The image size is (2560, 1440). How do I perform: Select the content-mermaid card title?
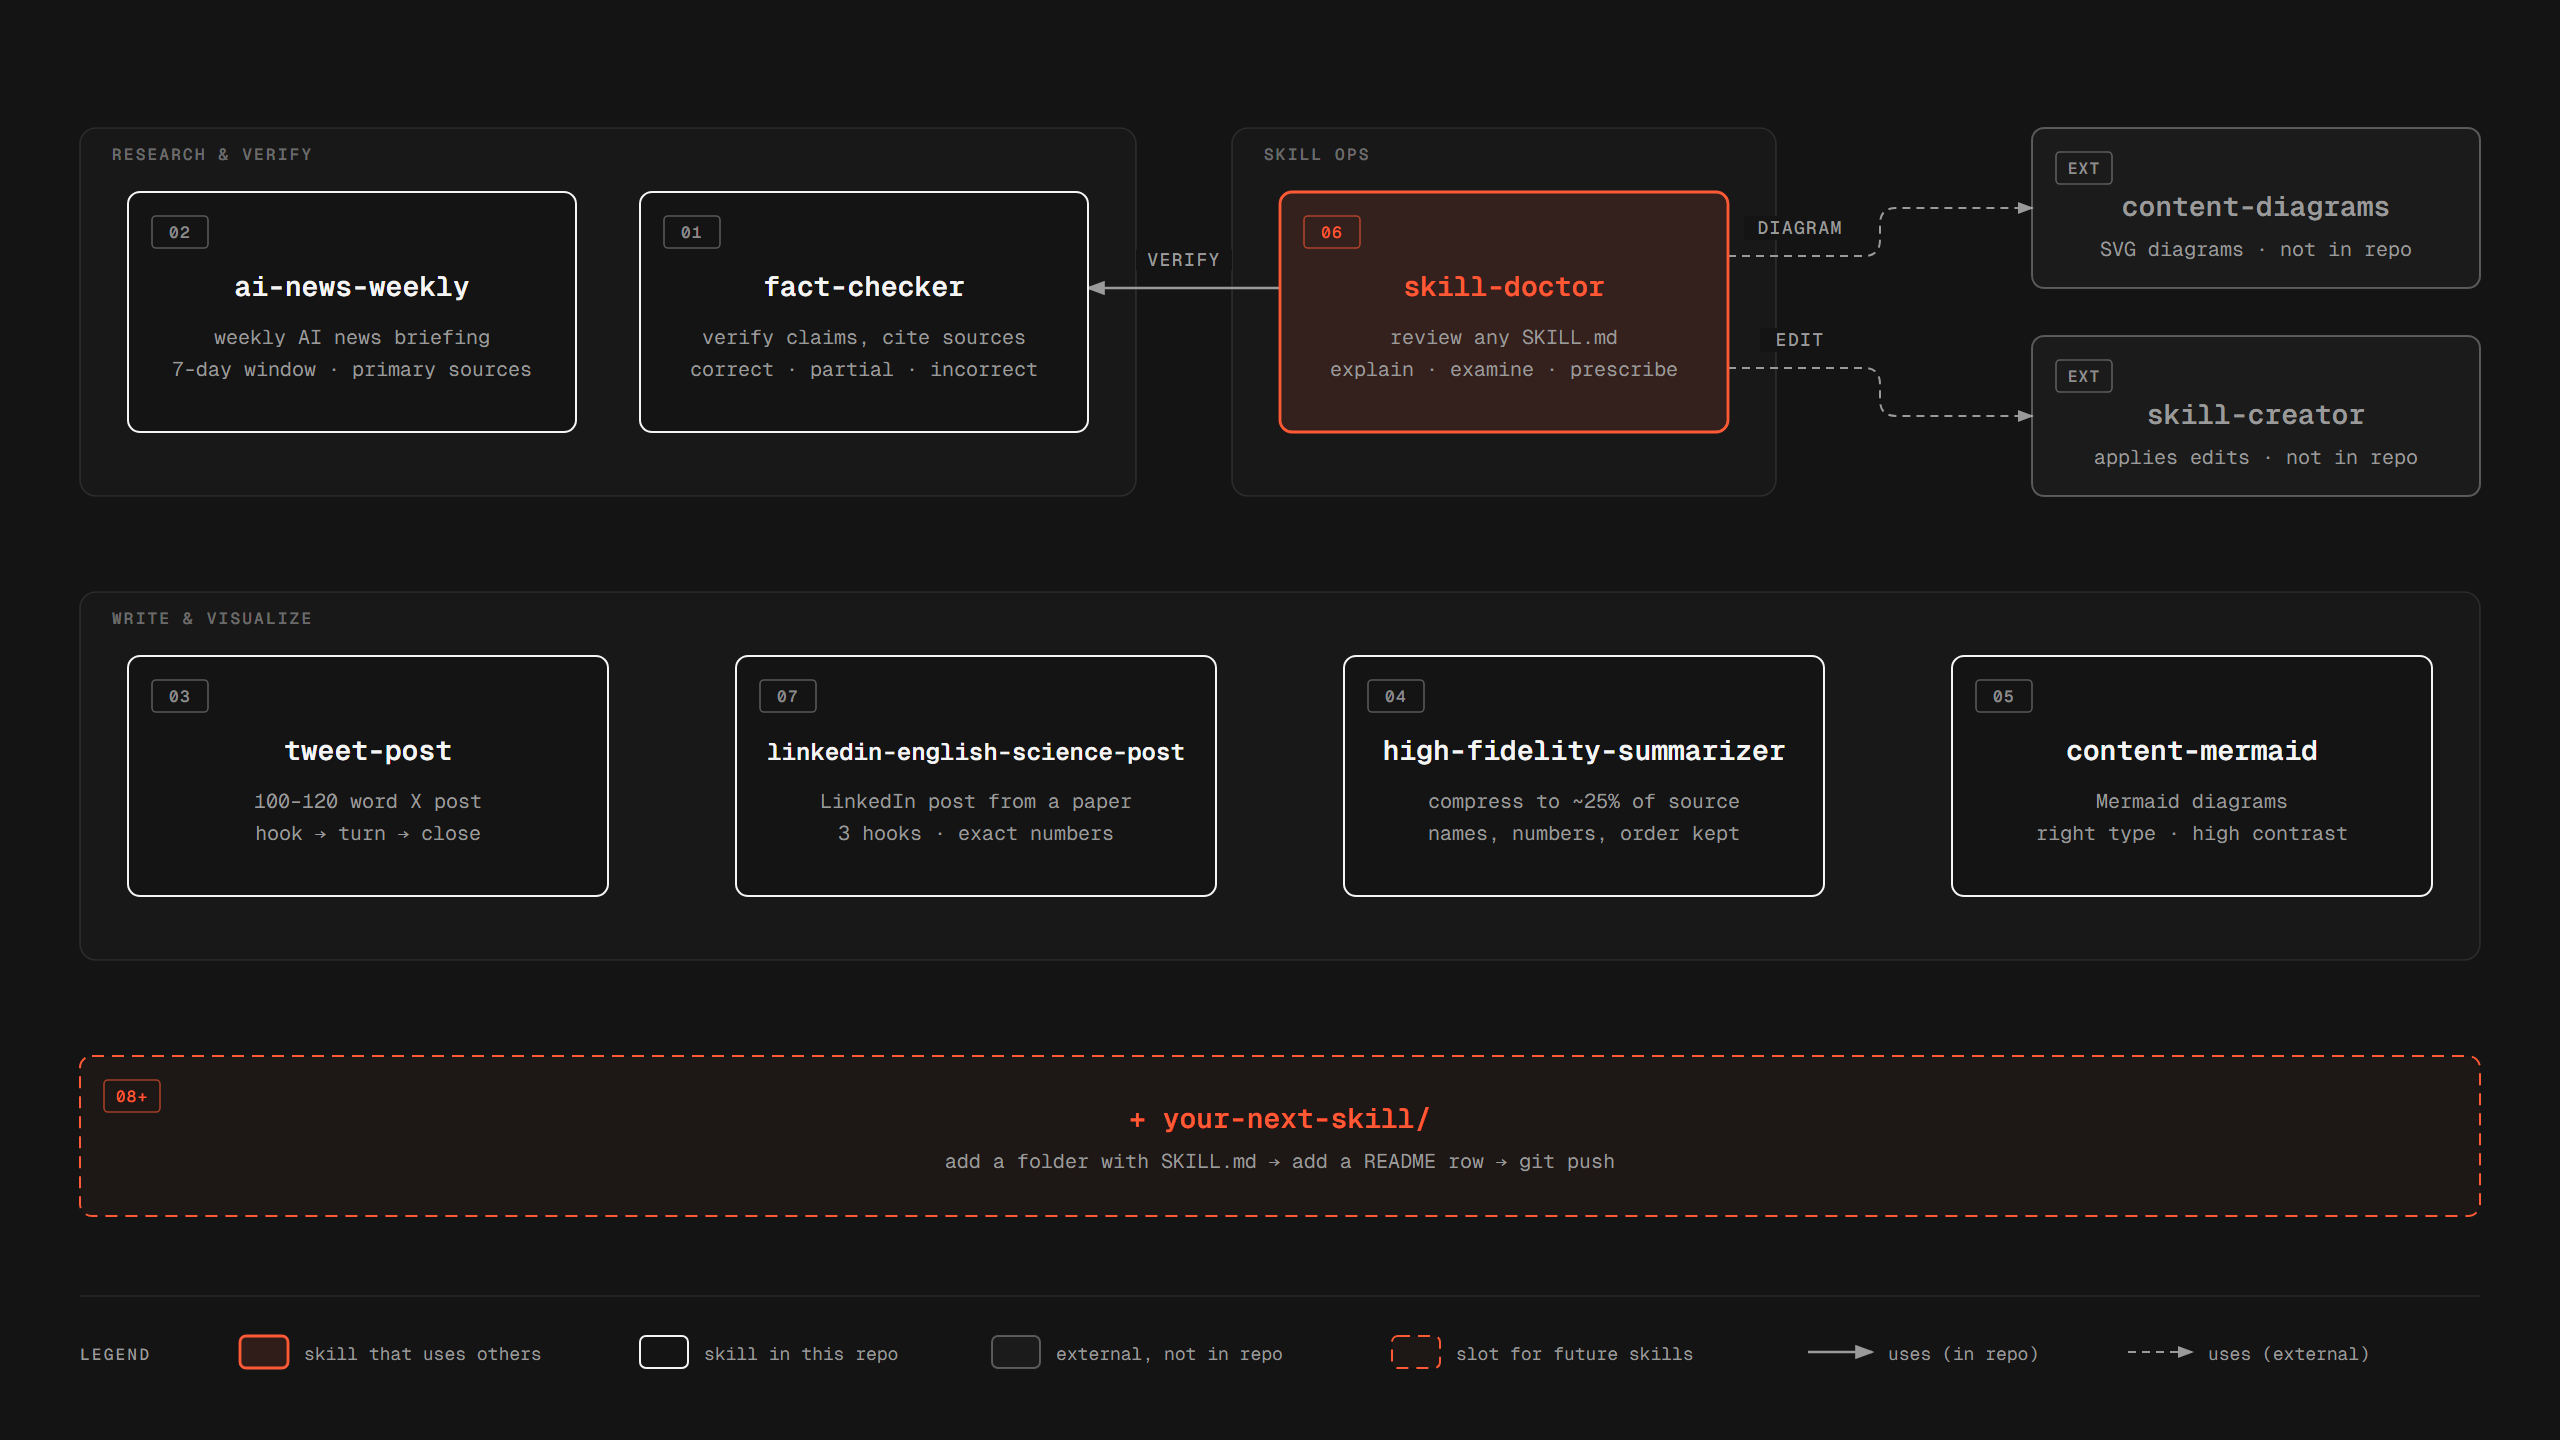coord(2191,751)
